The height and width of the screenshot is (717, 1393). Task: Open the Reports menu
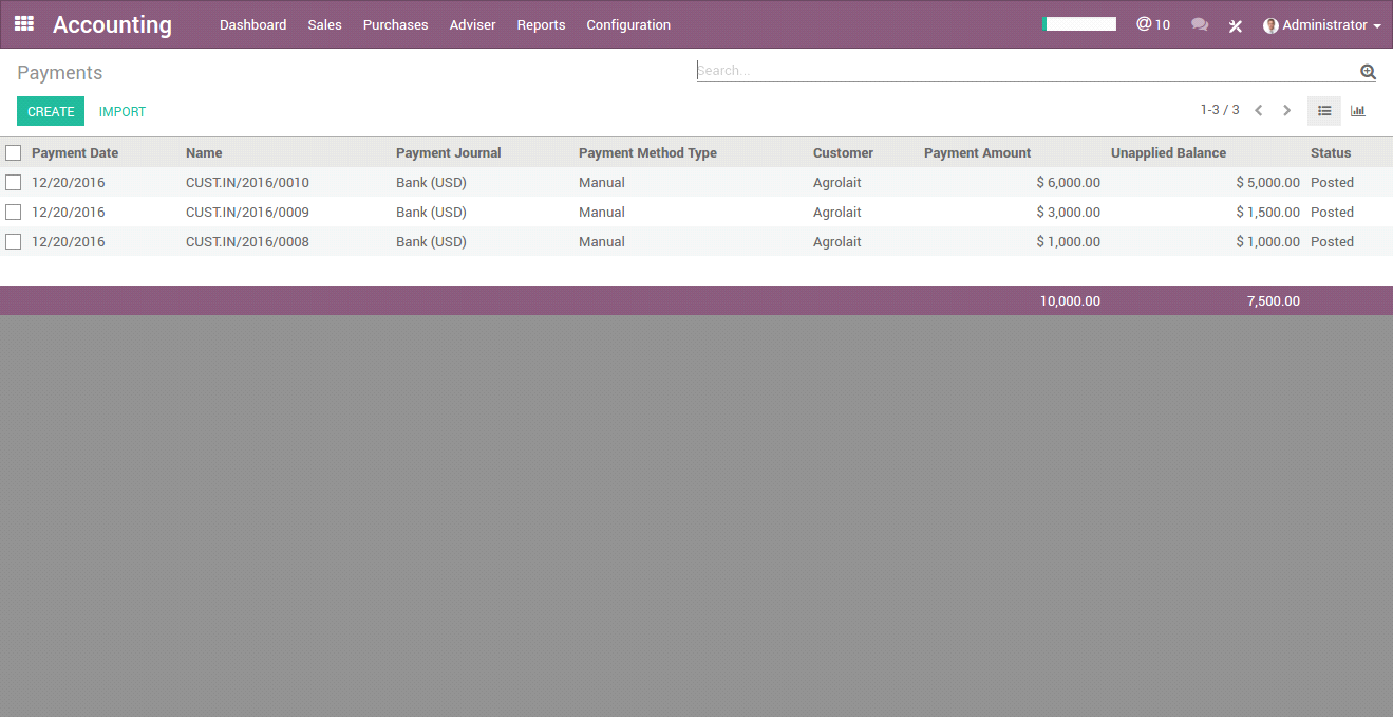[541, 25]
